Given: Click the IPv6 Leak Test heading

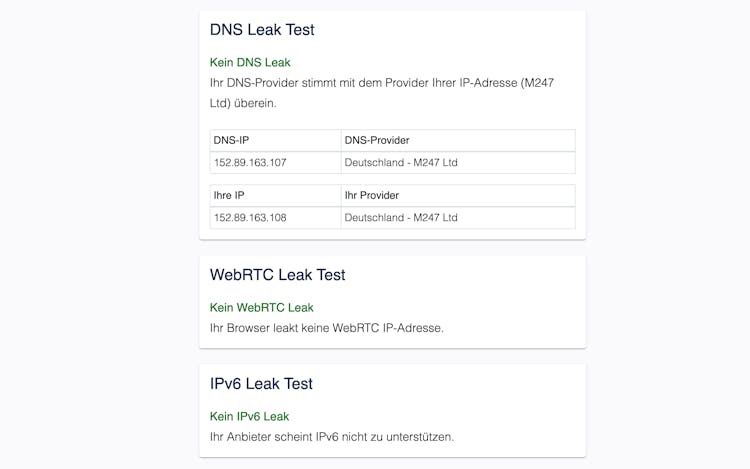Looking at the screenshot, I should pos(261,383).
